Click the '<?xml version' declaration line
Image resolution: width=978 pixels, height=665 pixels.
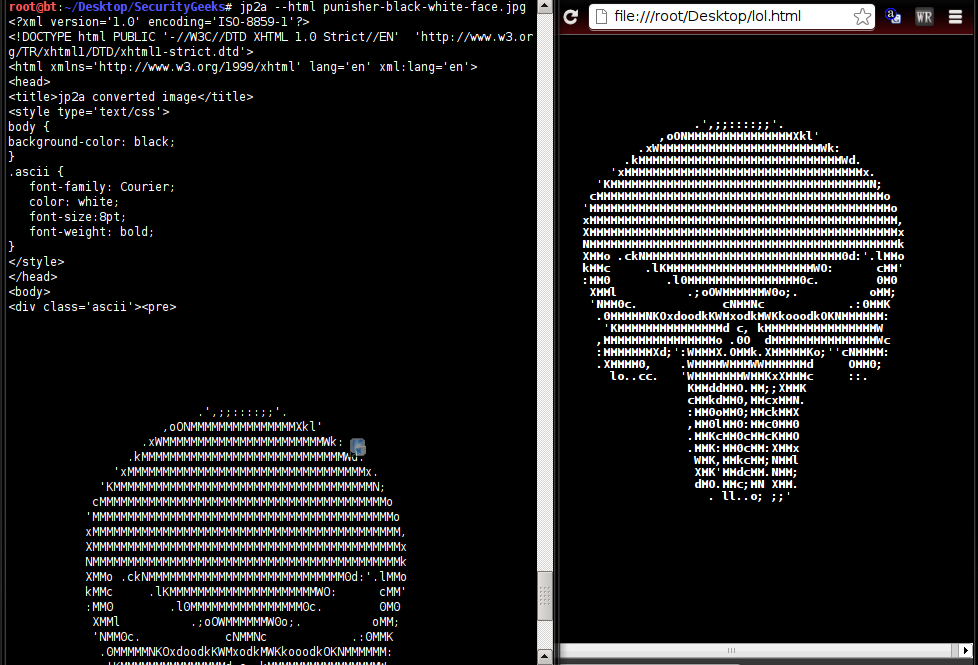tap(159, 22)
